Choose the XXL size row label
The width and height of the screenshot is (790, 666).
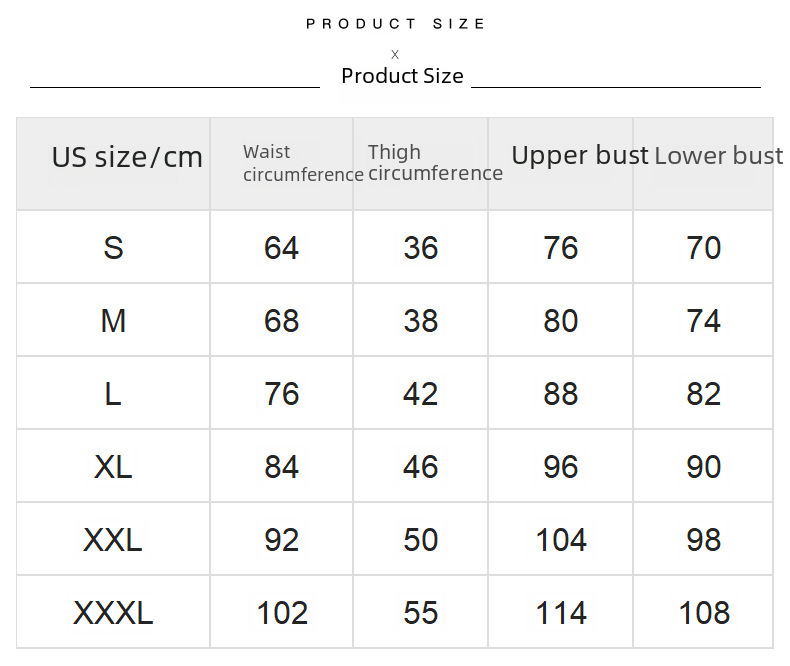(113, 540)
